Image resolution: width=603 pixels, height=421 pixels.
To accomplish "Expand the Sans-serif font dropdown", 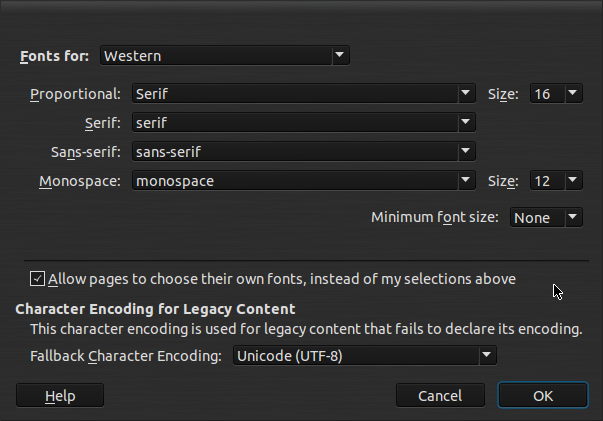I will tap(303, 153).
